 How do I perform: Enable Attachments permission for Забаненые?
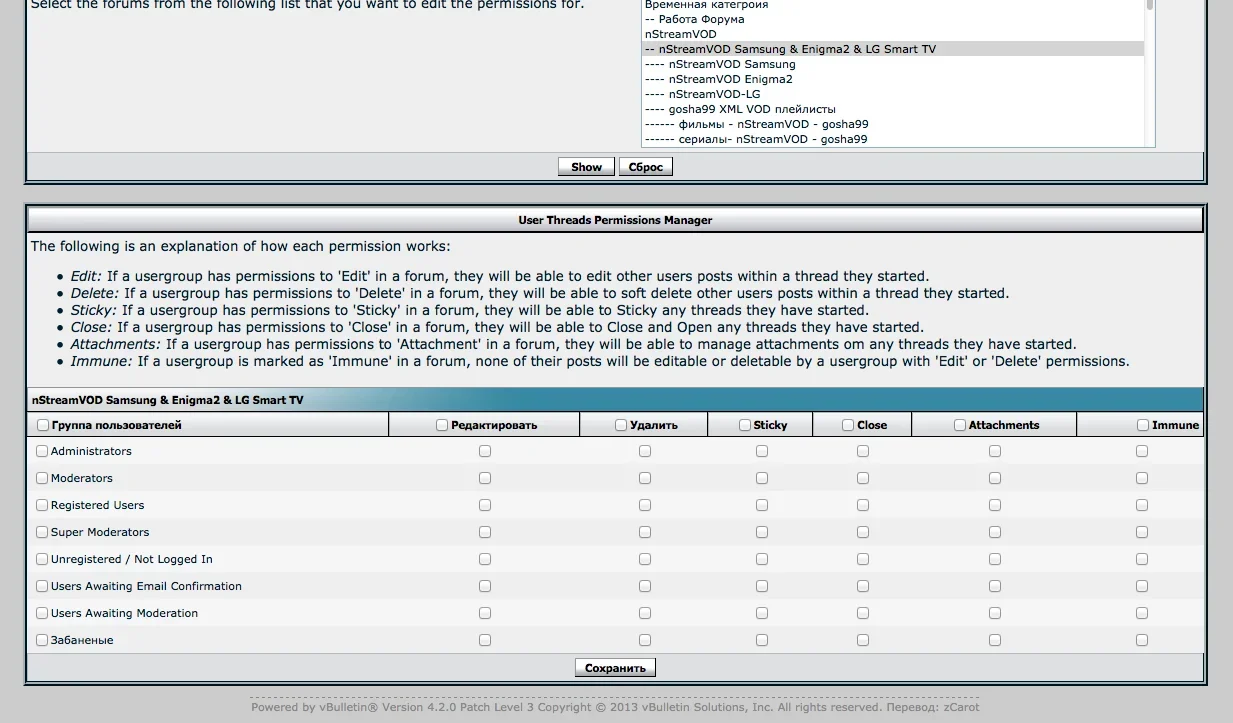point(995,640)
